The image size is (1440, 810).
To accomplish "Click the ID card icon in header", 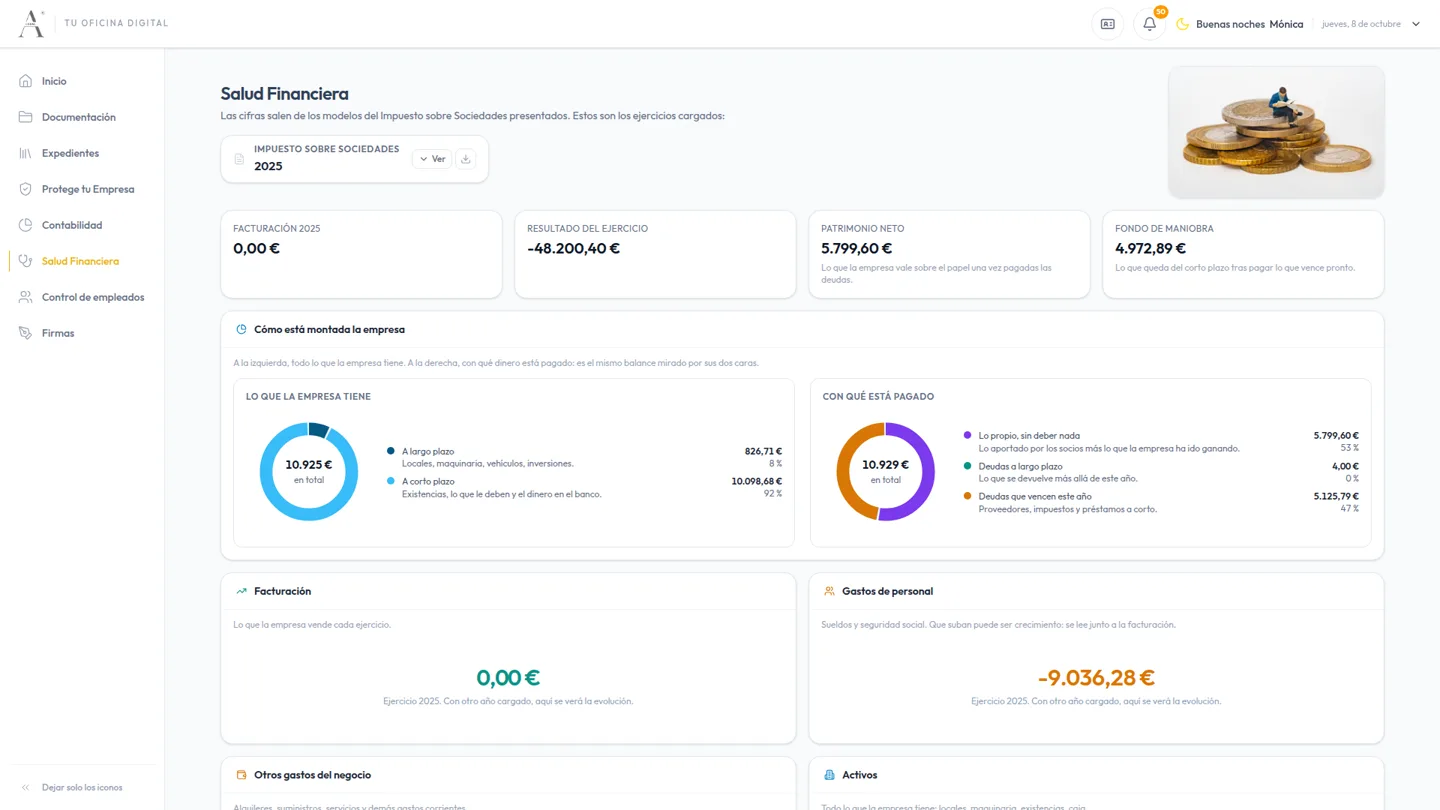I will [1108, 24].
